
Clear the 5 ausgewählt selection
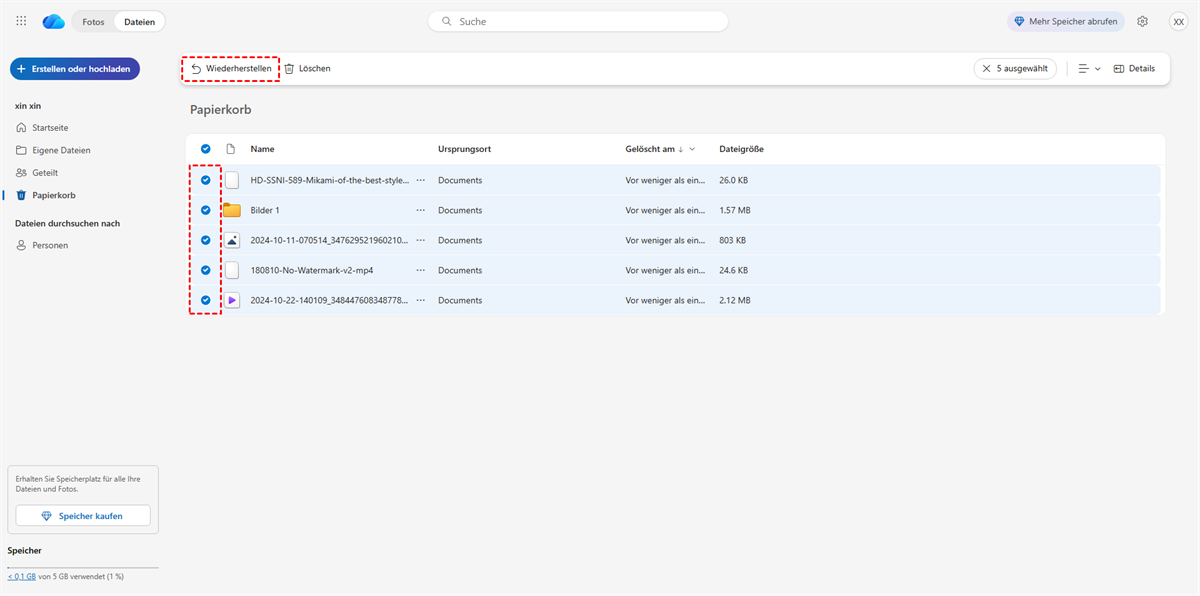point(987,69)
